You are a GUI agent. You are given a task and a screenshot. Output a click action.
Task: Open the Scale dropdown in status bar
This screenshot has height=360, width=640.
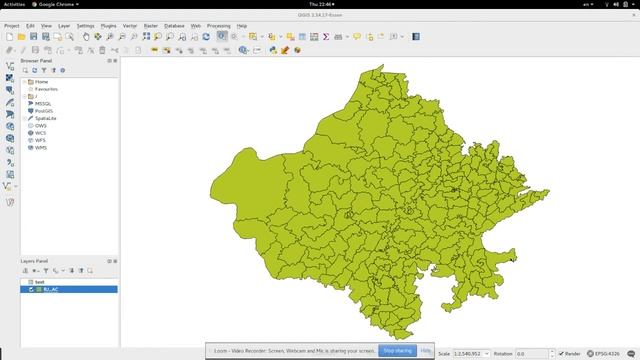(x=487, y=353)
